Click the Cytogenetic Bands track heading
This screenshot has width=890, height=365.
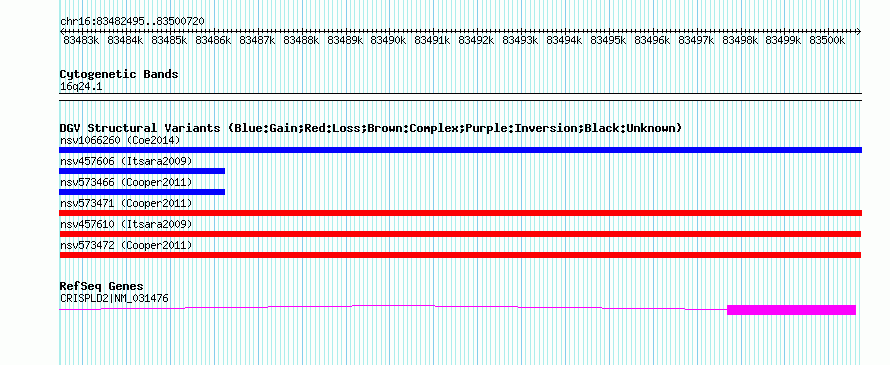pos(119,74)
